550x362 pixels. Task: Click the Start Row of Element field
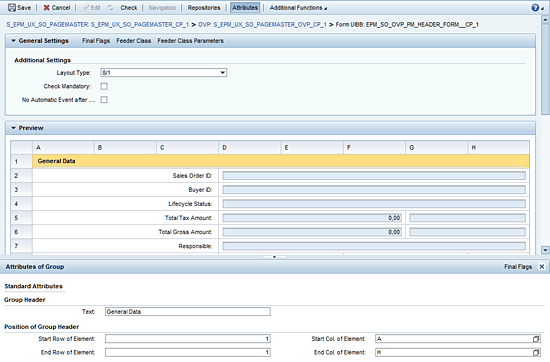pos(188,339)
